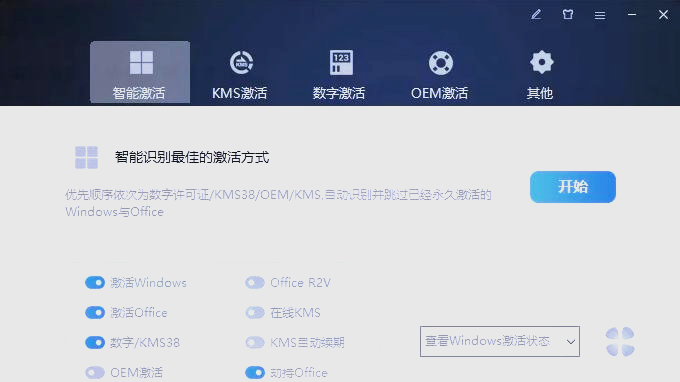Turn on the 在线KMS switch
This screenshot has height=382, width=680.
(255, 313)
